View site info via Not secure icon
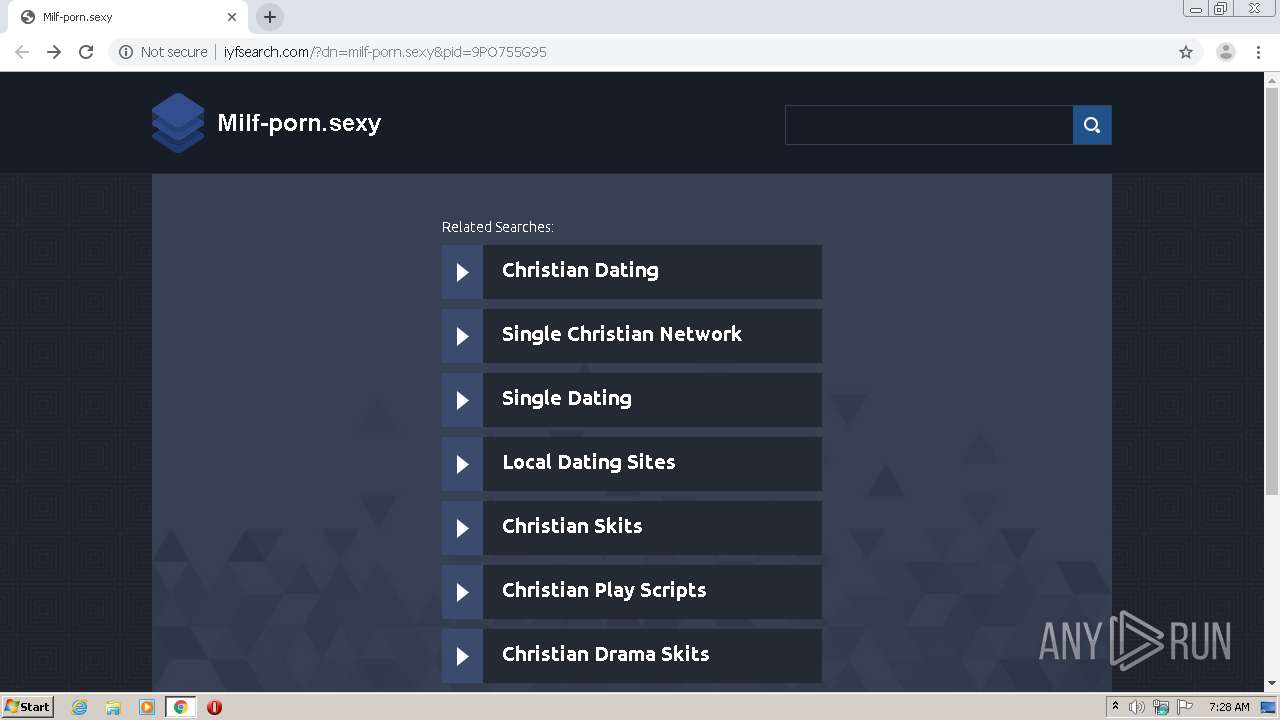Screen dimensions: 1280x720 tap(126, 52)
